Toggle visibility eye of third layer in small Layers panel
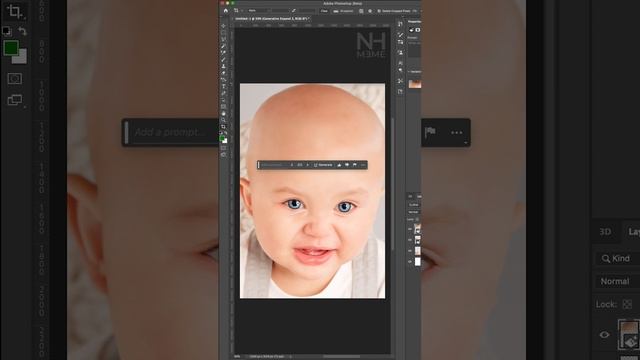The height and width of the screenshot is (360, 640). [410, 251]
